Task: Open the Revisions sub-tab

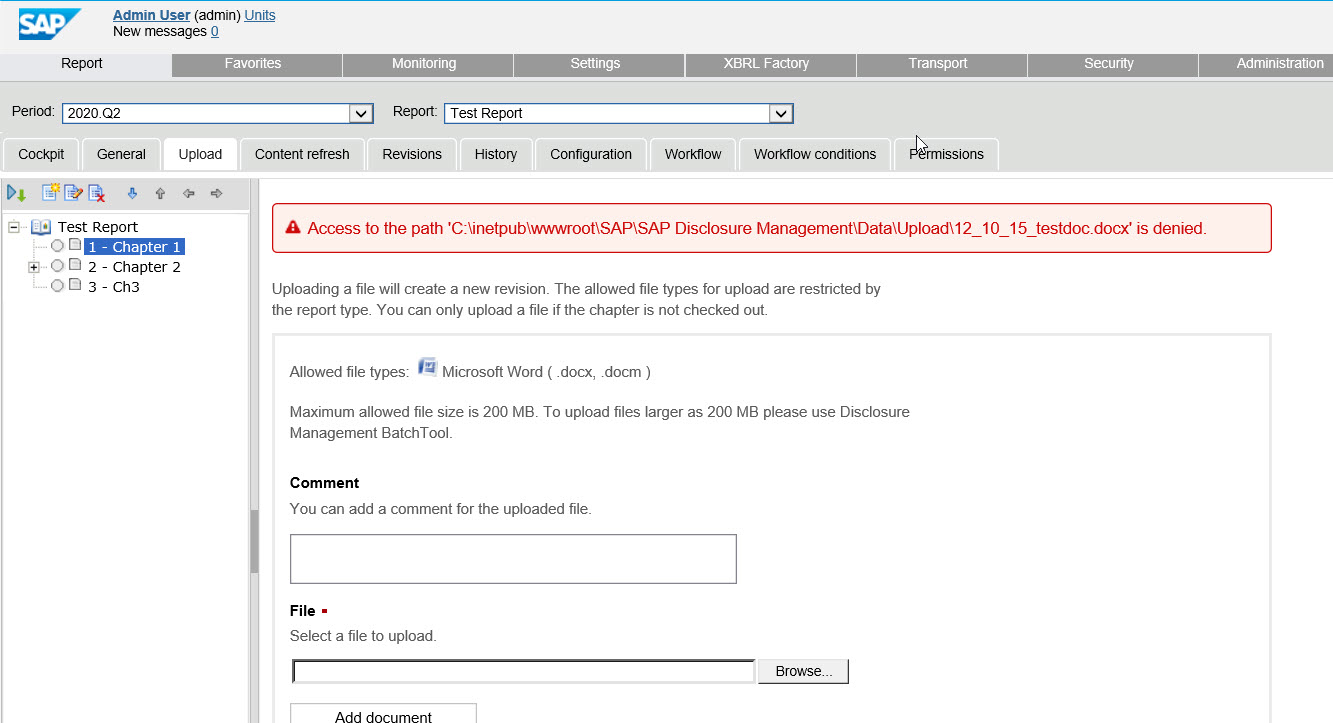Action: pyautogui.click(x=412, y=154)
